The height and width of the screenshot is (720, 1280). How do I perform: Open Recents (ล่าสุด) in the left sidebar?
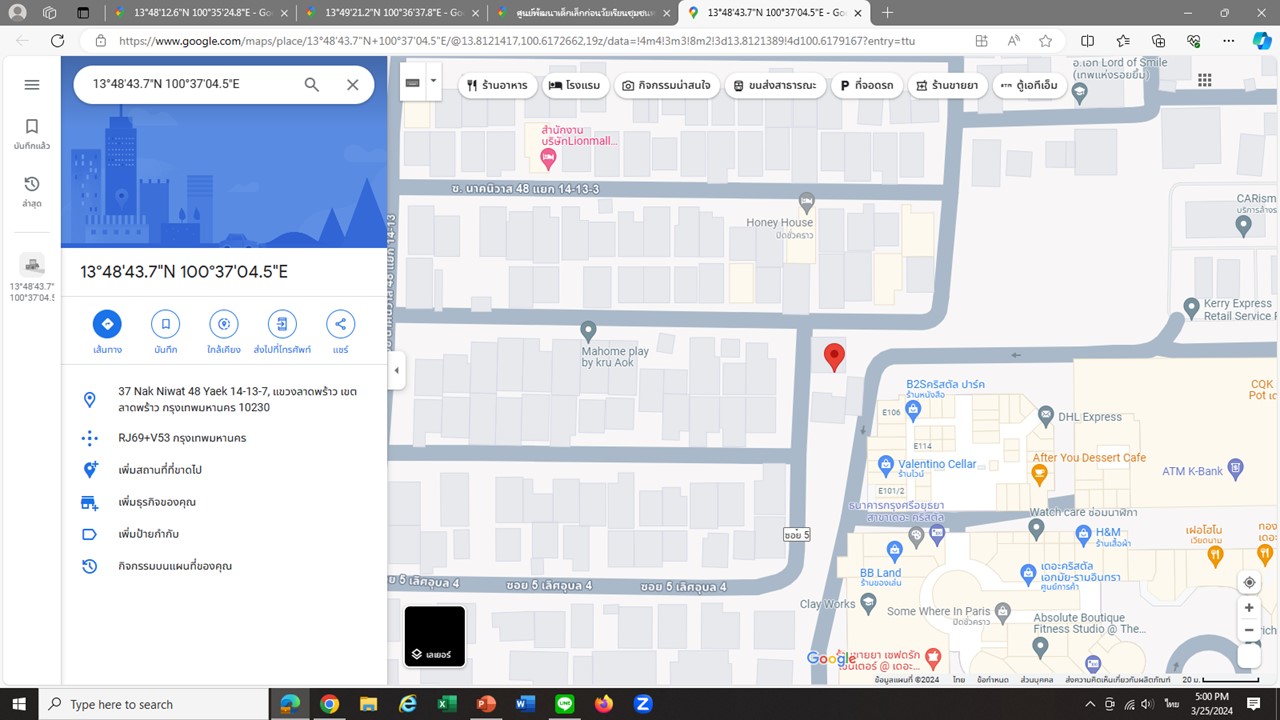tap(32, 191)
